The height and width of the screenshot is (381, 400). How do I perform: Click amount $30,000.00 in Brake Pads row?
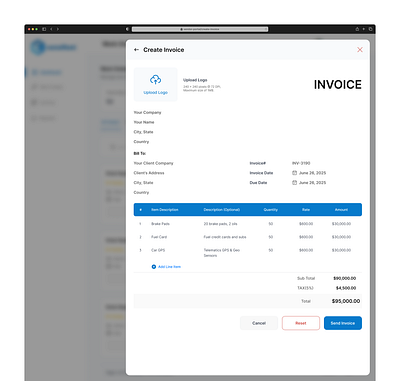[341, 224]
